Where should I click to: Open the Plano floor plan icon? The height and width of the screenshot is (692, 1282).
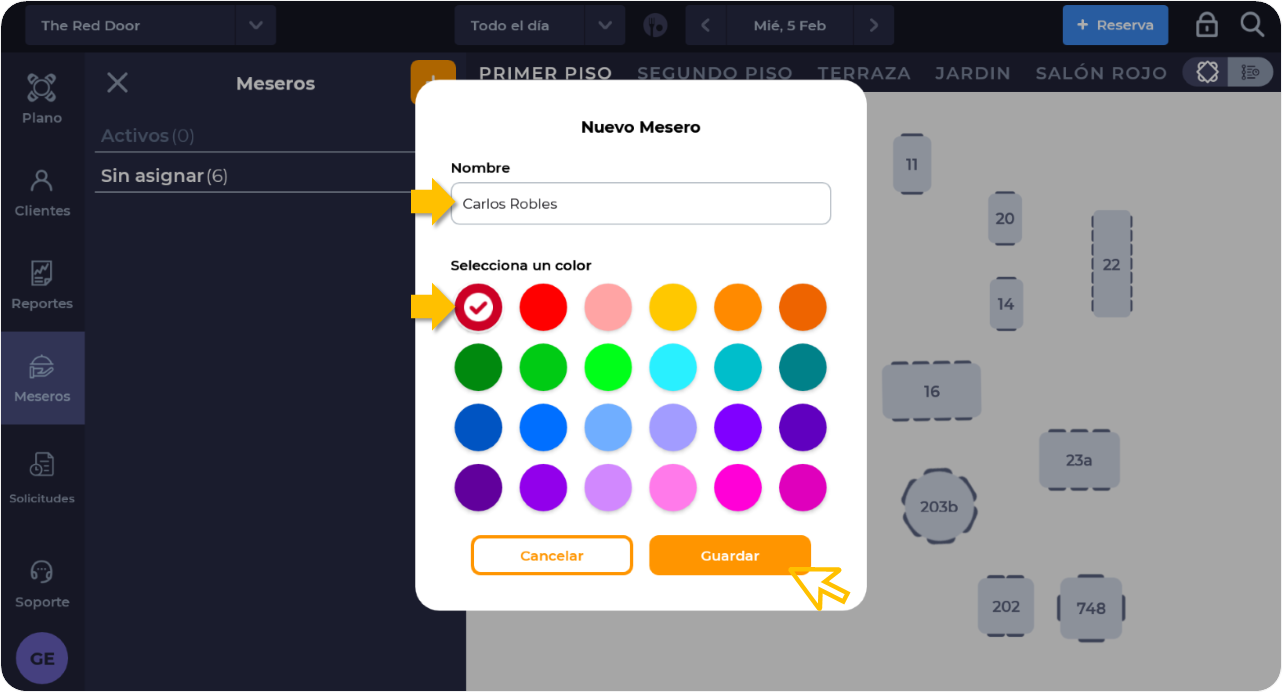tap(42, 88)
